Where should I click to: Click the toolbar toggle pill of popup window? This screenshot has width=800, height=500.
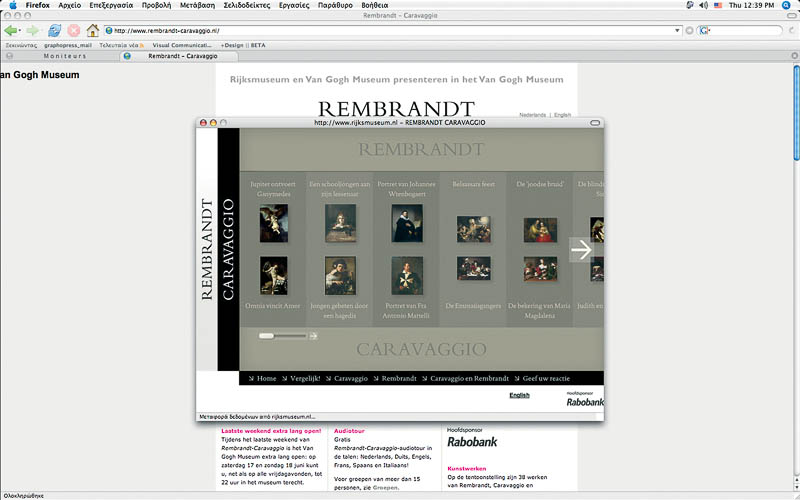pos(595,122)
